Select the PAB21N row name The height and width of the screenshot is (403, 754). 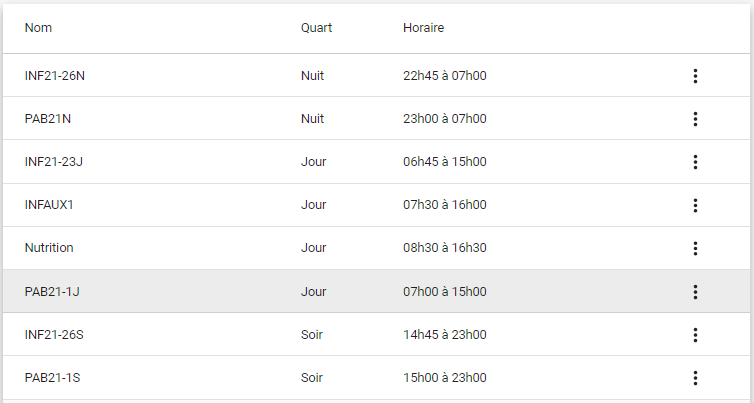click(48, 119)
